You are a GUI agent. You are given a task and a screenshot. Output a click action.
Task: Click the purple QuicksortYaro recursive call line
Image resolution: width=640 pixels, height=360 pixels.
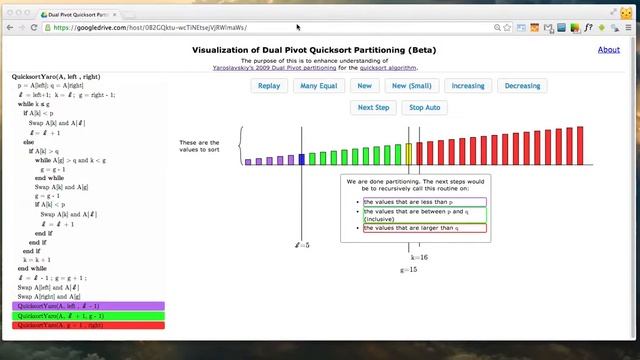point(89,306)
